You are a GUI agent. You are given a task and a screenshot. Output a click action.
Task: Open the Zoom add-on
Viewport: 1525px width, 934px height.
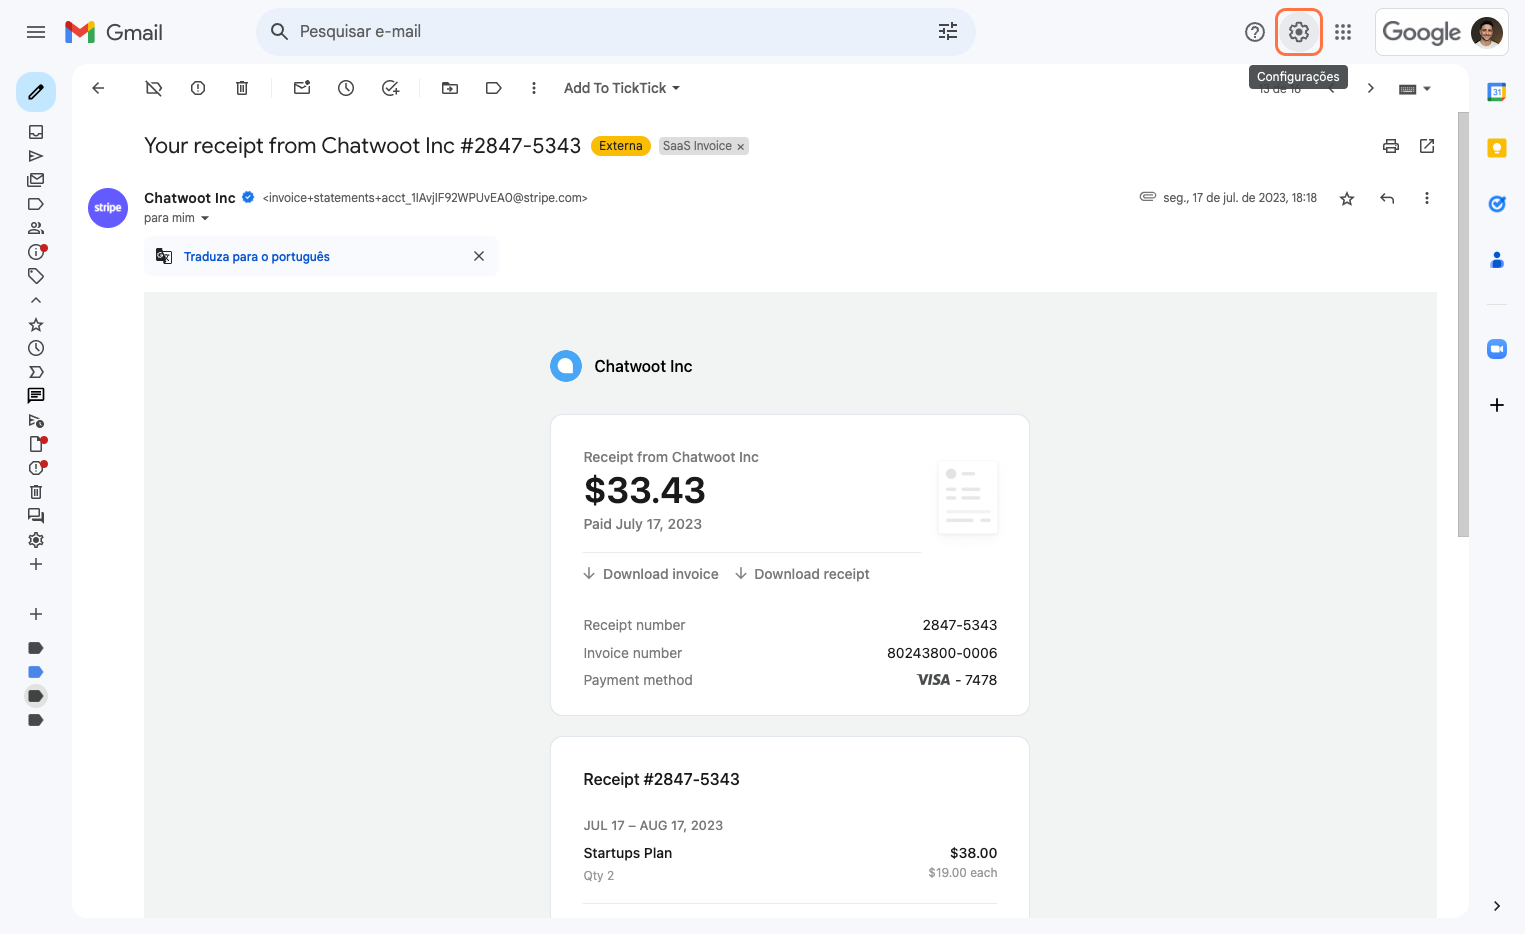pos(1497,349)
